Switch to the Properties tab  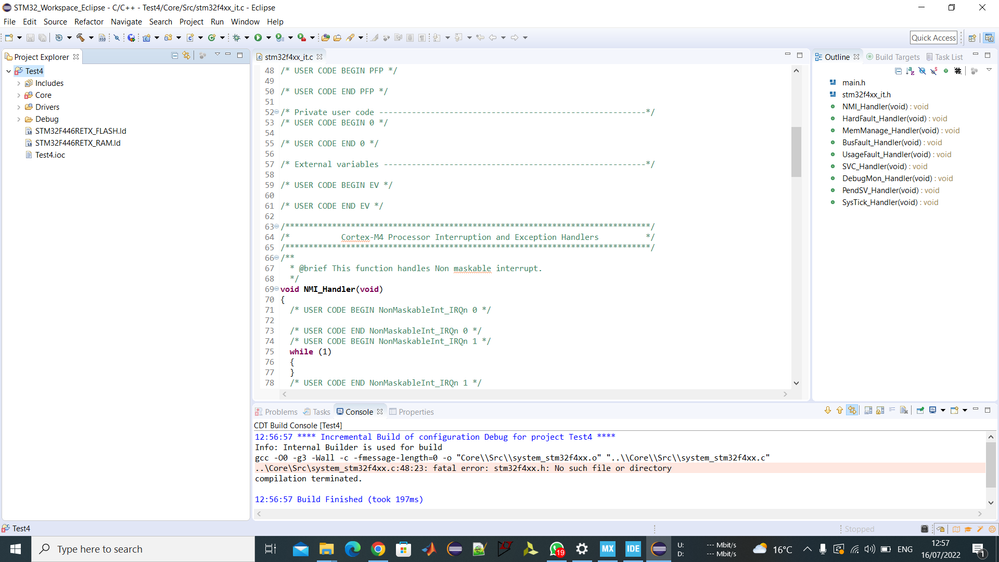point(412,412)
